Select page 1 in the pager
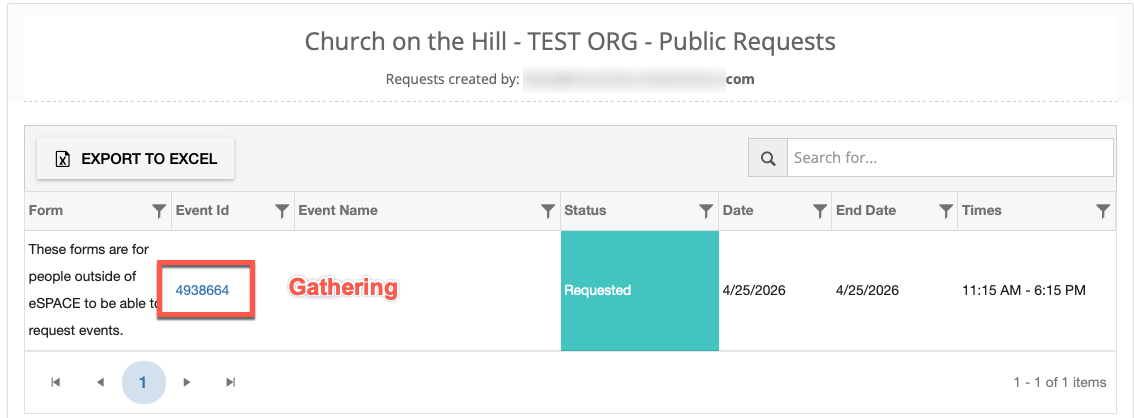 pyautogui.click(x=143, y=382)
